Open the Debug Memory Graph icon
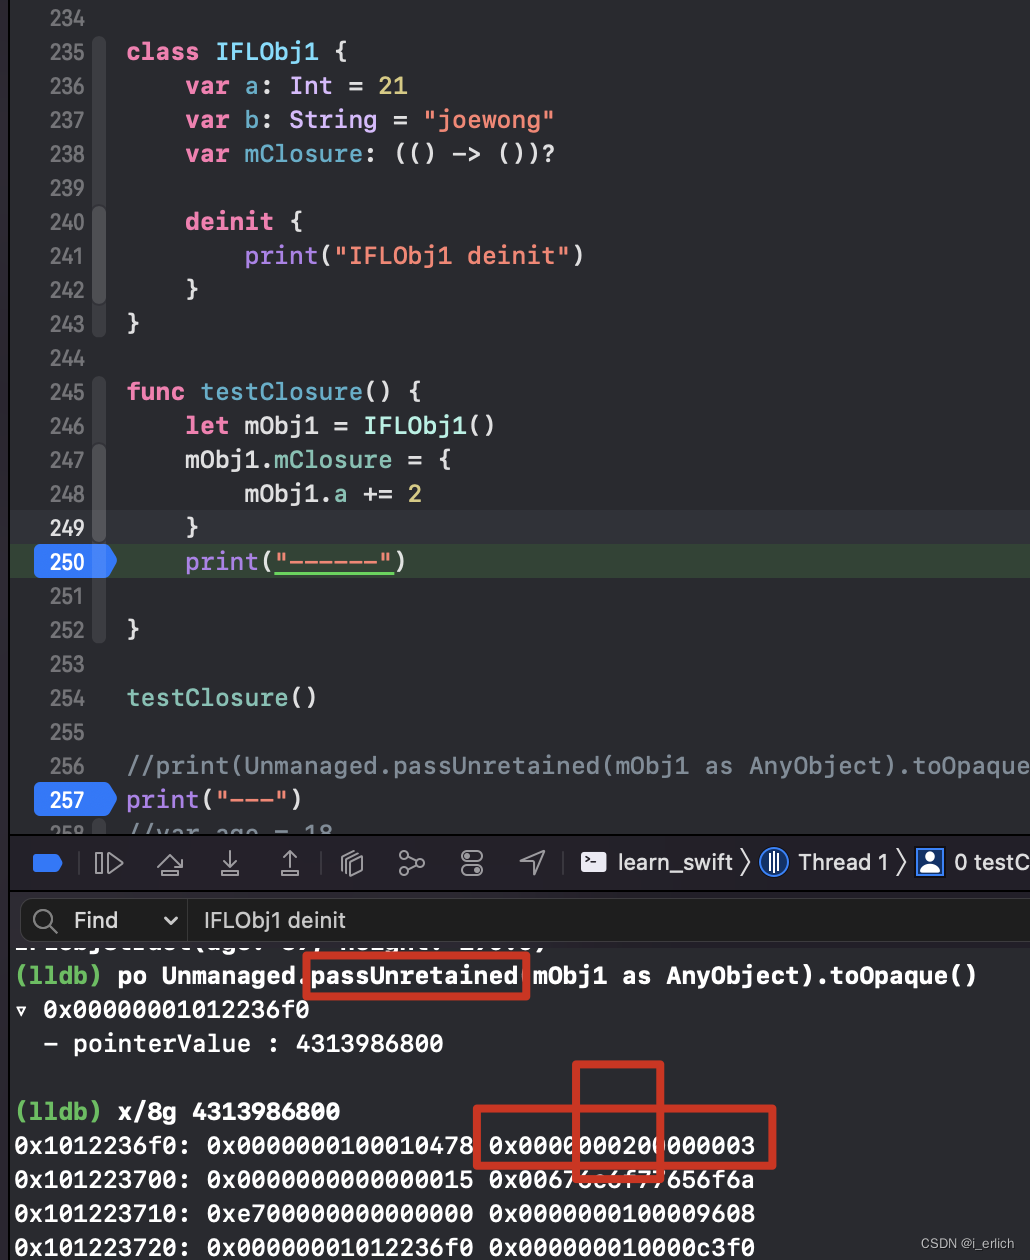Screen dimensions: 1030x1260 point(411,862)
